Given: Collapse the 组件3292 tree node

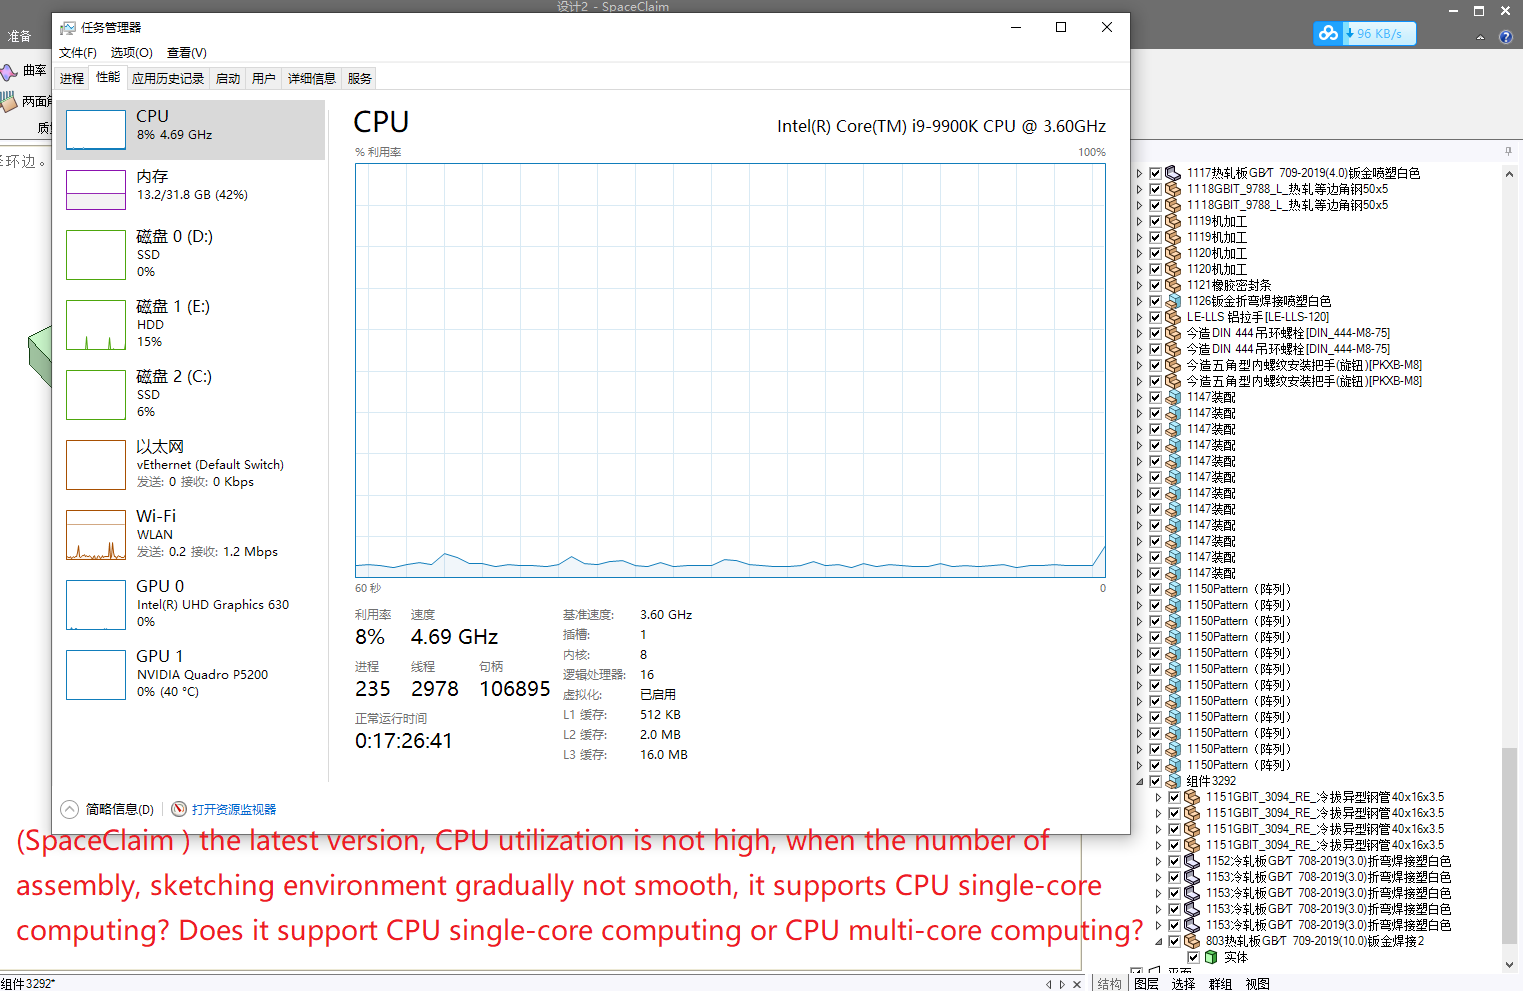Looking at the screenshot, I should pos(1139,781).
